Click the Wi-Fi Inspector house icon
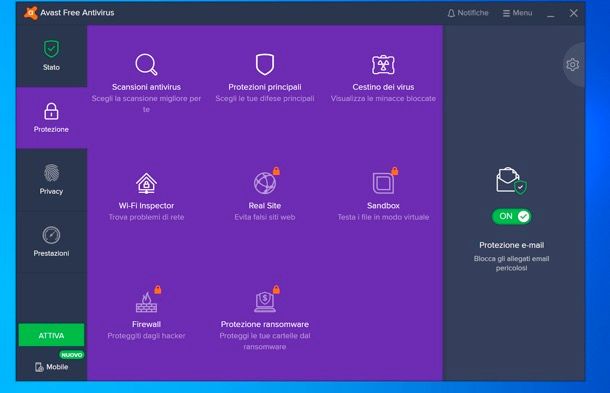The width and height of the screenshot is (610, 393). [146, 183]
